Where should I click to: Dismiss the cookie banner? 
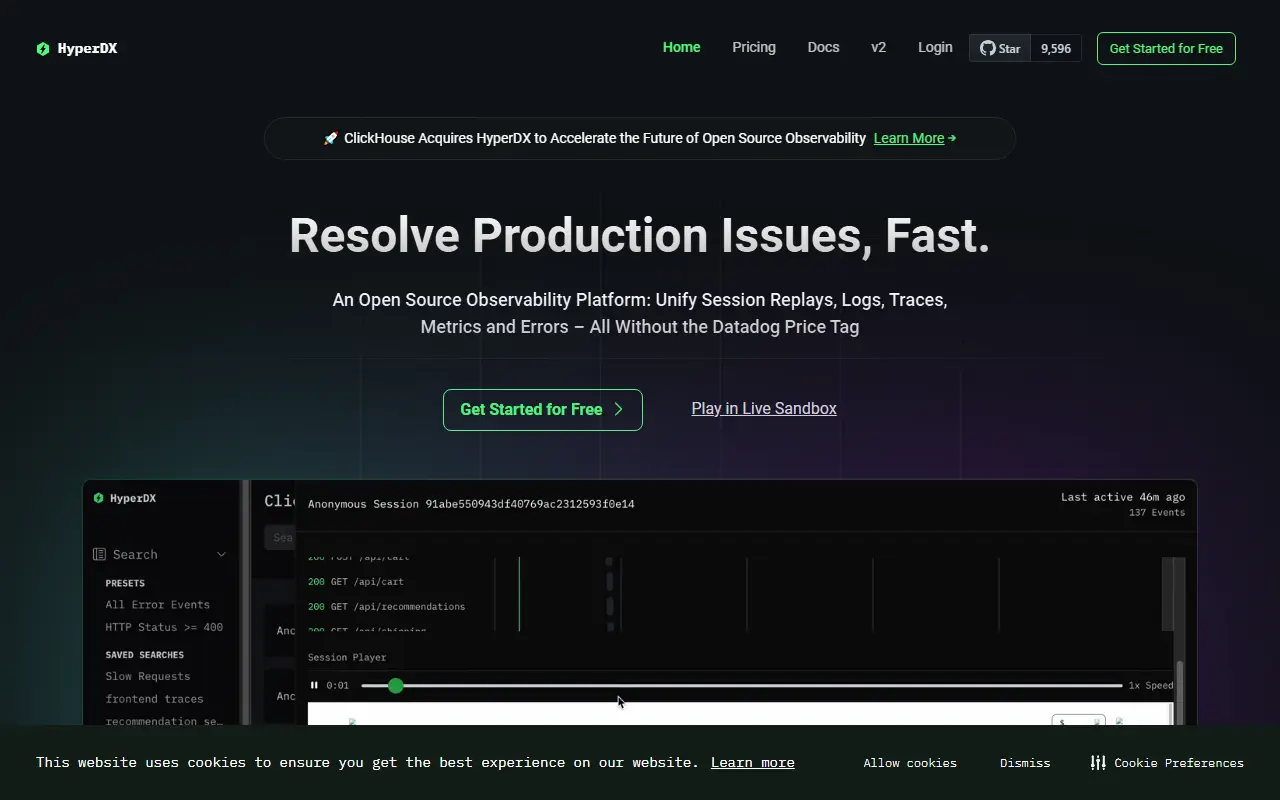pos(1025,763)
